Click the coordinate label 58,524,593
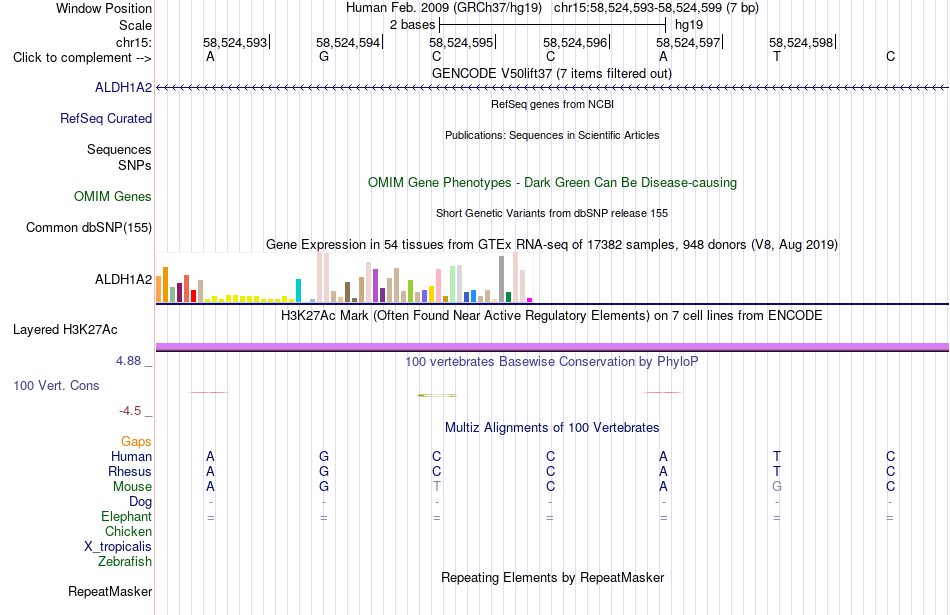 point(235,42)
